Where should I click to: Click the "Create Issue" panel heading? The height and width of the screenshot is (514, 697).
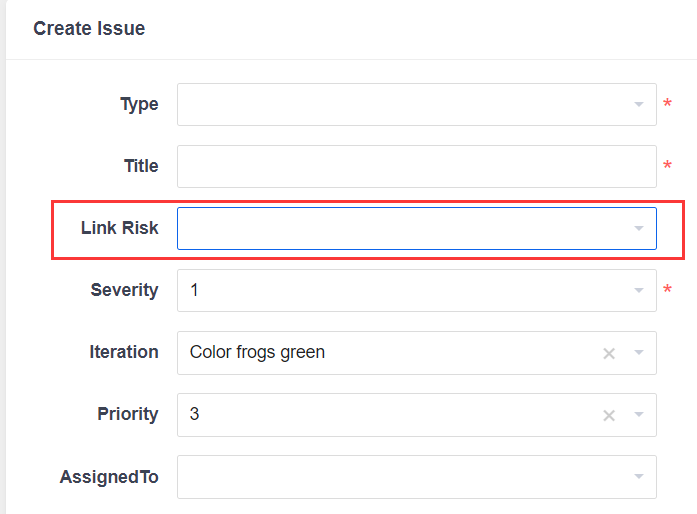pyautogui.click(x=89, y=29)
